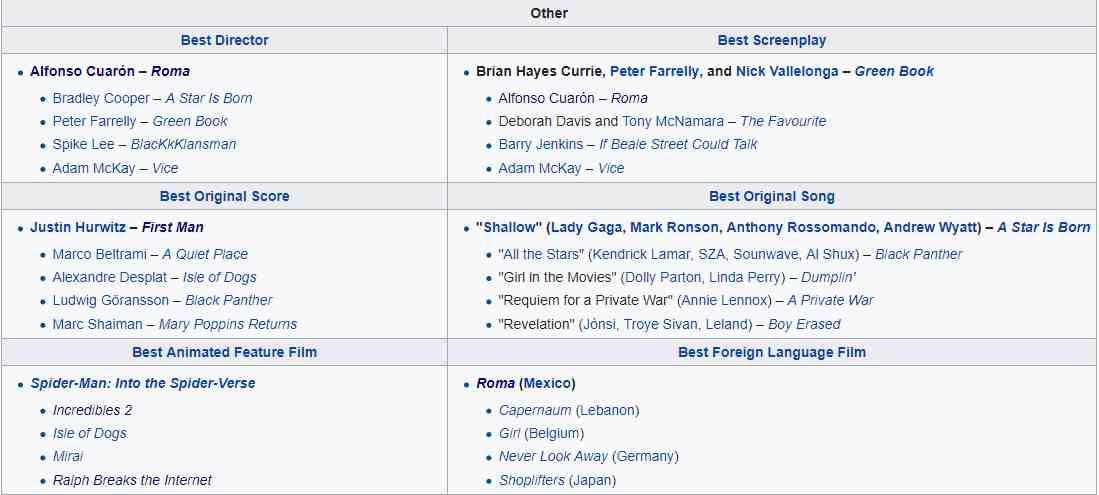Open the Dumplin' film link
Screen dimensions: 1099x495
[828, 277]
